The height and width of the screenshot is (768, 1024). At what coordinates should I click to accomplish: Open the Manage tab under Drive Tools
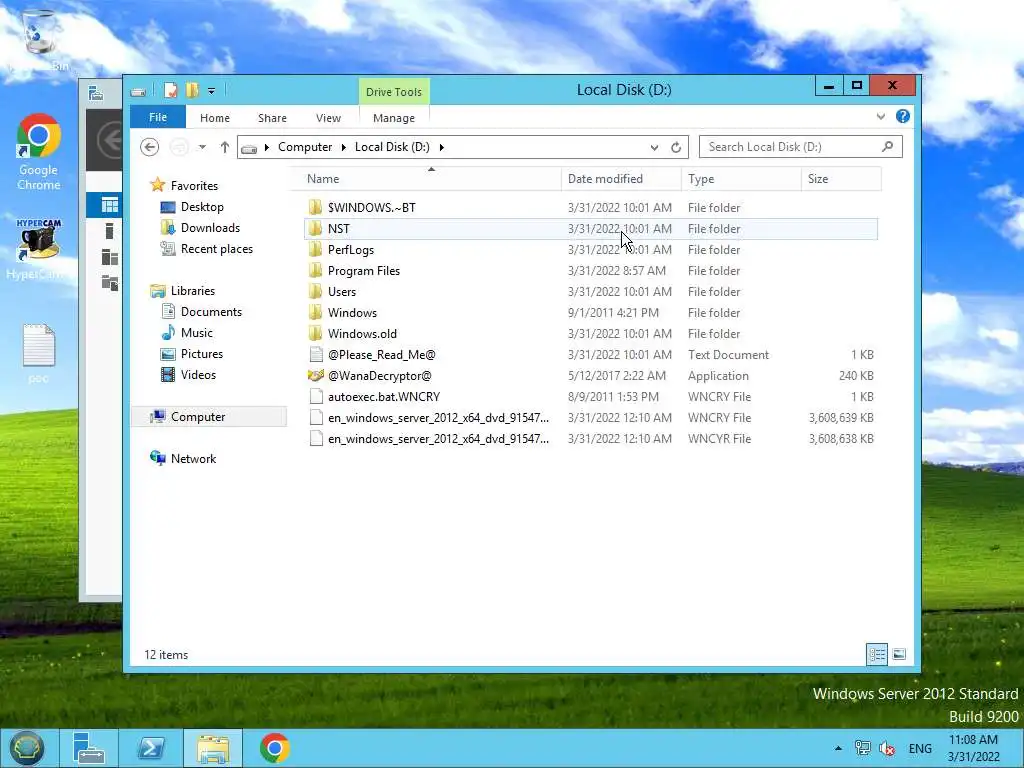tap(394, 118)
